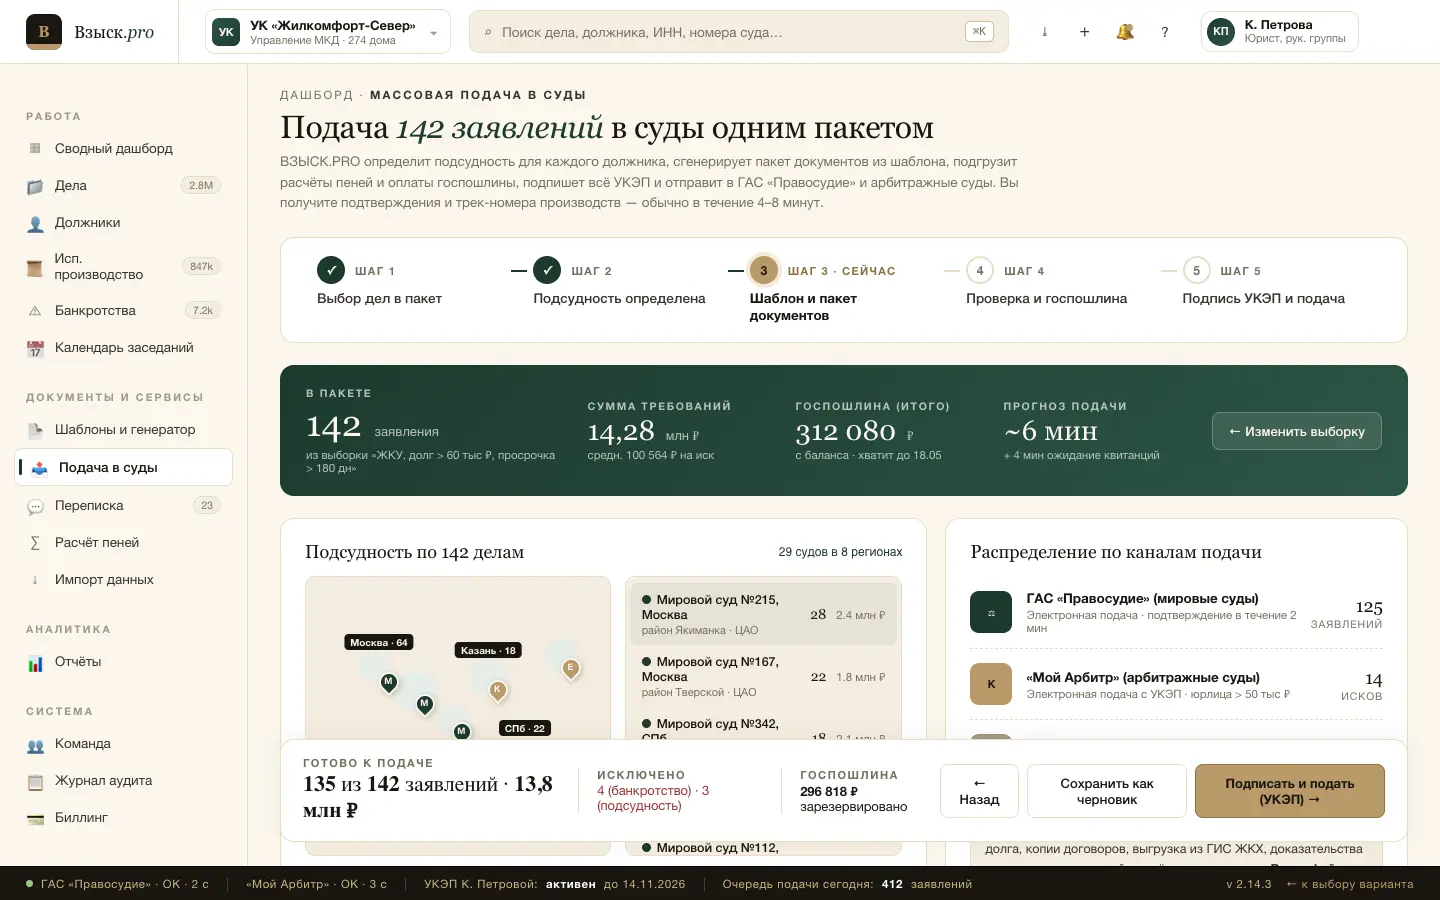Click Подписать и подать (УКЭП) button
This screenshot has width=1440, height=900.
pyautogui.click(x=1290, y=791)
